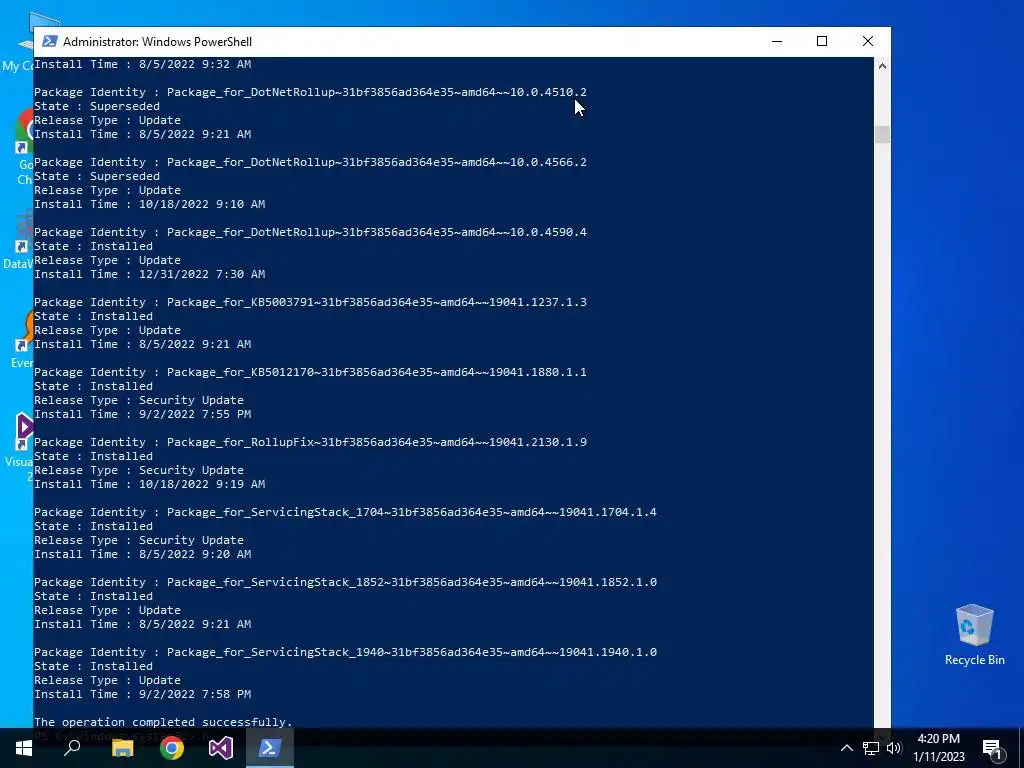The image size is (1024, 768).
Task: Open Visual Studio from the taskbar
Action: coord(221,748)
